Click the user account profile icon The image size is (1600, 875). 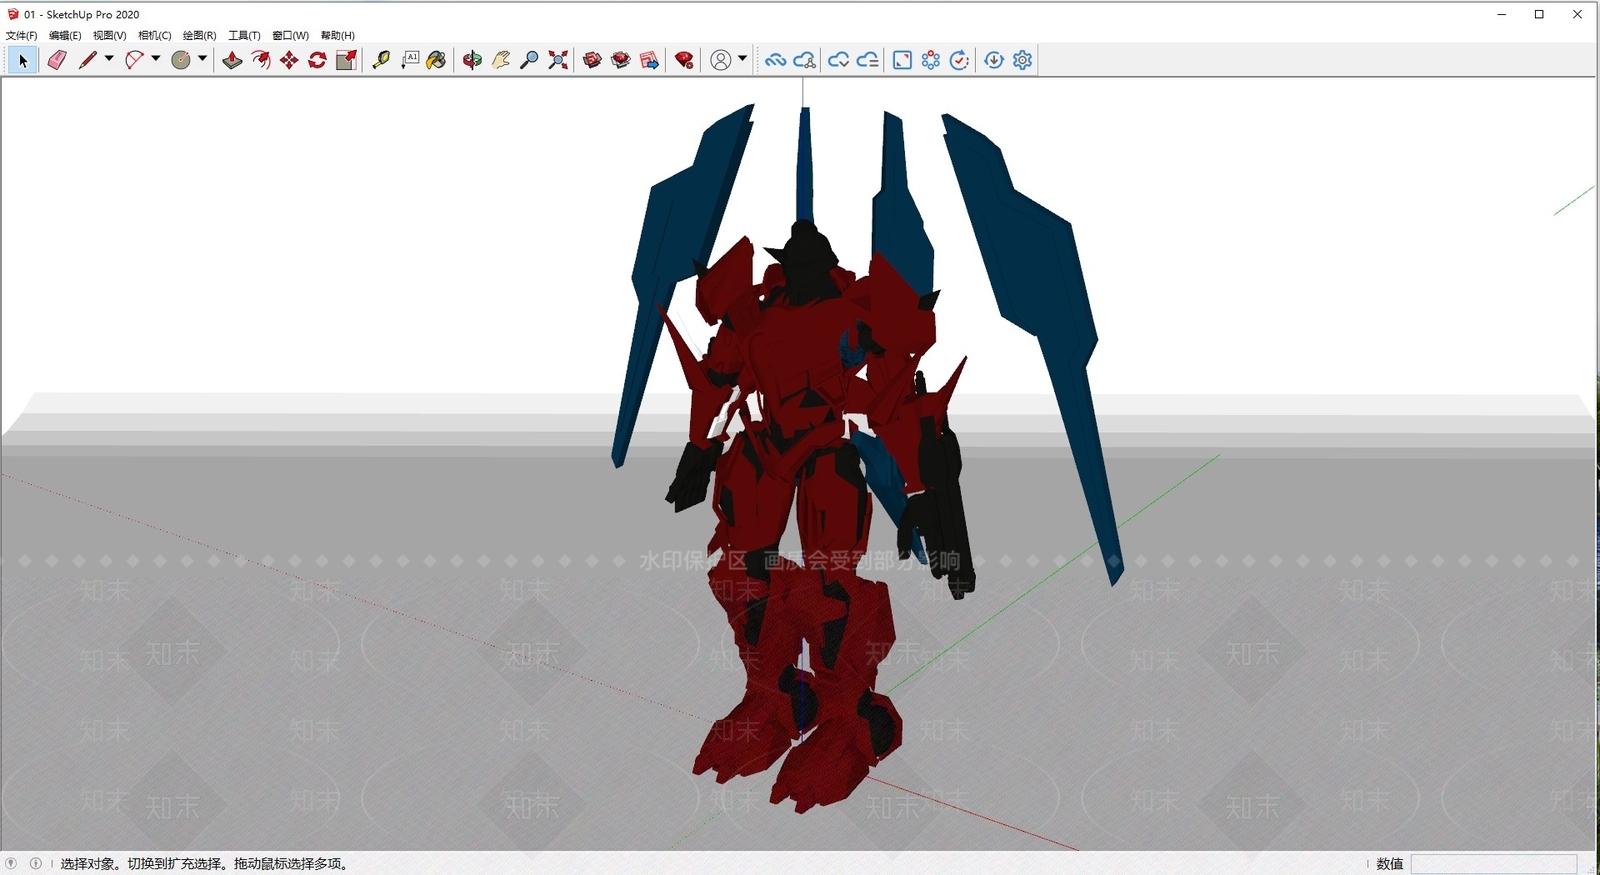pyautogui.click(x=720, y=60)
